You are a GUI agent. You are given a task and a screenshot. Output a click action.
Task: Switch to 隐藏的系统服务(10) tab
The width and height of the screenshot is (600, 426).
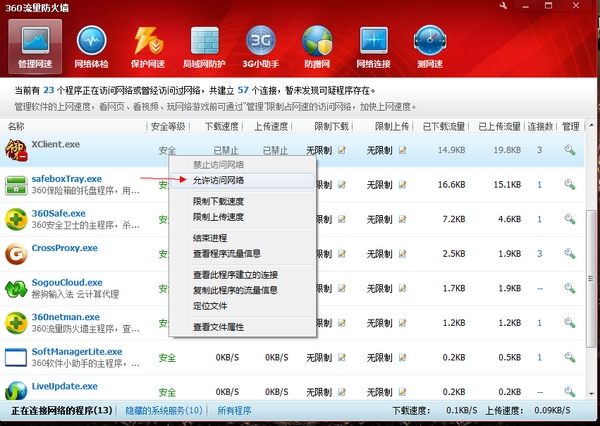tap(164, 411)
